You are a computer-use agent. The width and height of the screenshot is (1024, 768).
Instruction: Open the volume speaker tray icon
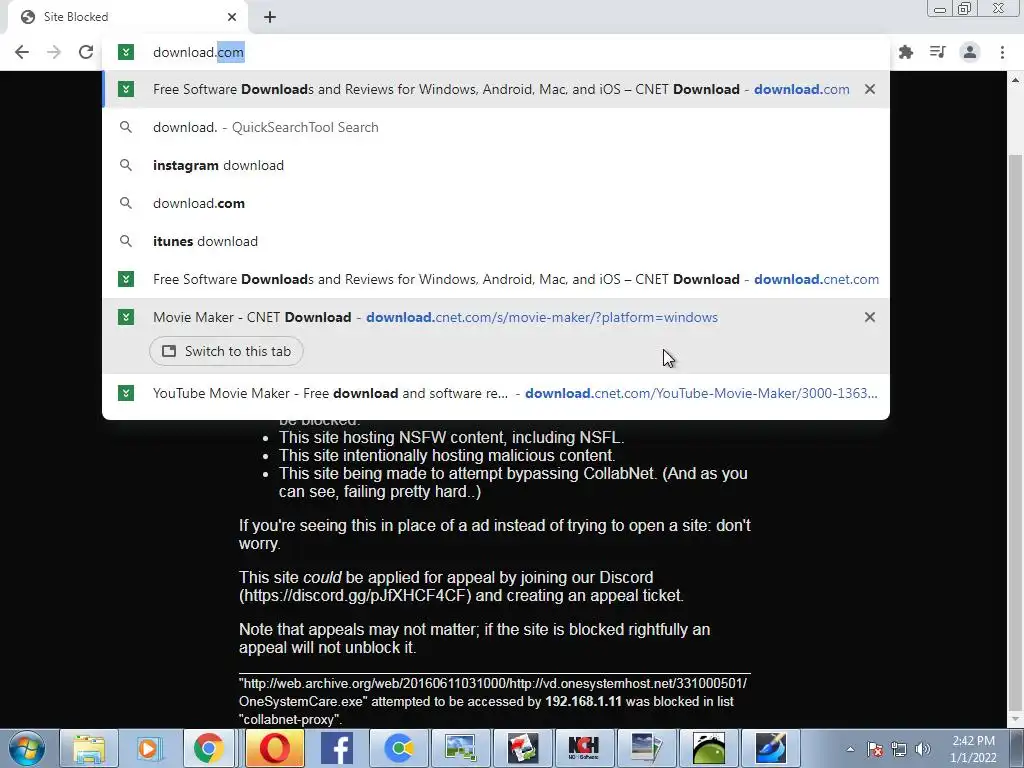(x=922, y=749)
